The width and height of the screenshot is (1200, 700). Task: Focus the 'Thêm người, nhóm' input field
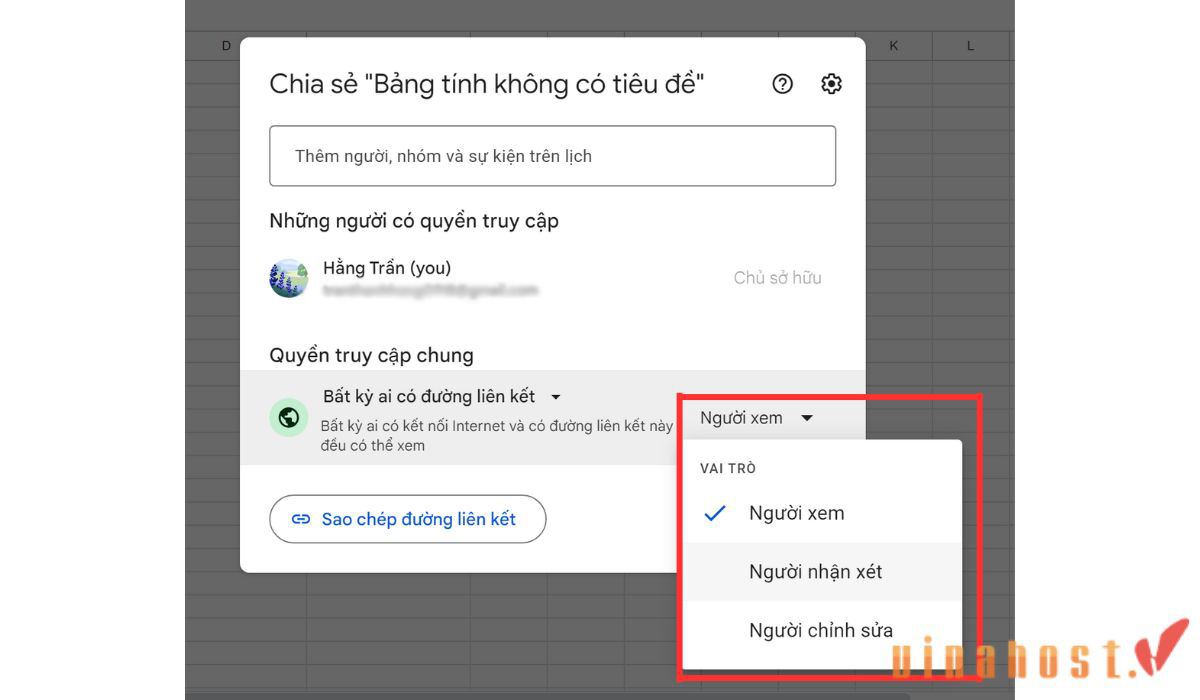click(552, 156)
